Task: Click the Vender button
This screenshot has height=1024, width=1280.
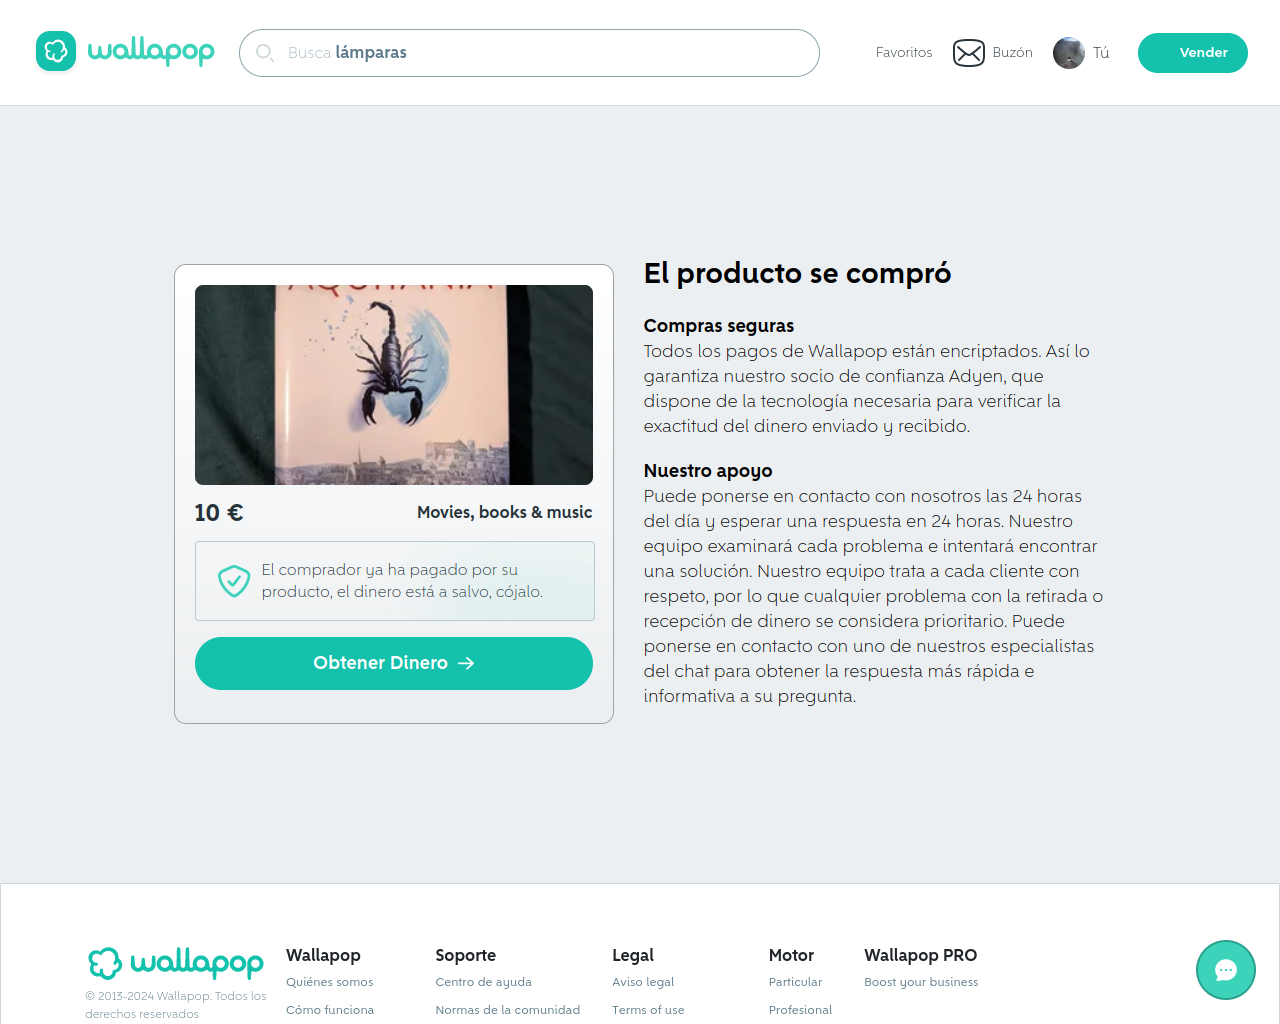Action: [x=1193, y=53]
